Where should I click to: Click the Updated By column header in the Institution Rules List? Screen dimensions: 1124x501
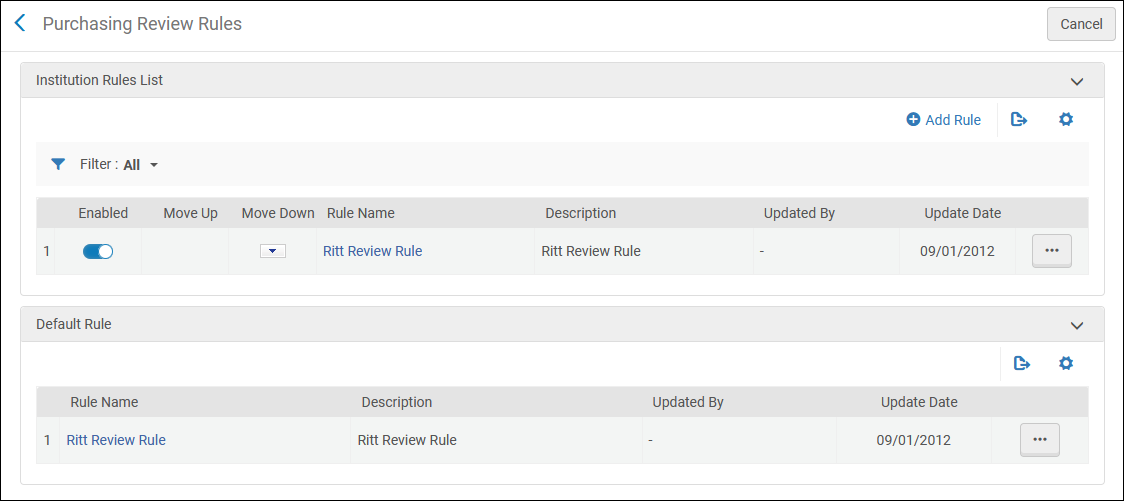tap(799, 213)
